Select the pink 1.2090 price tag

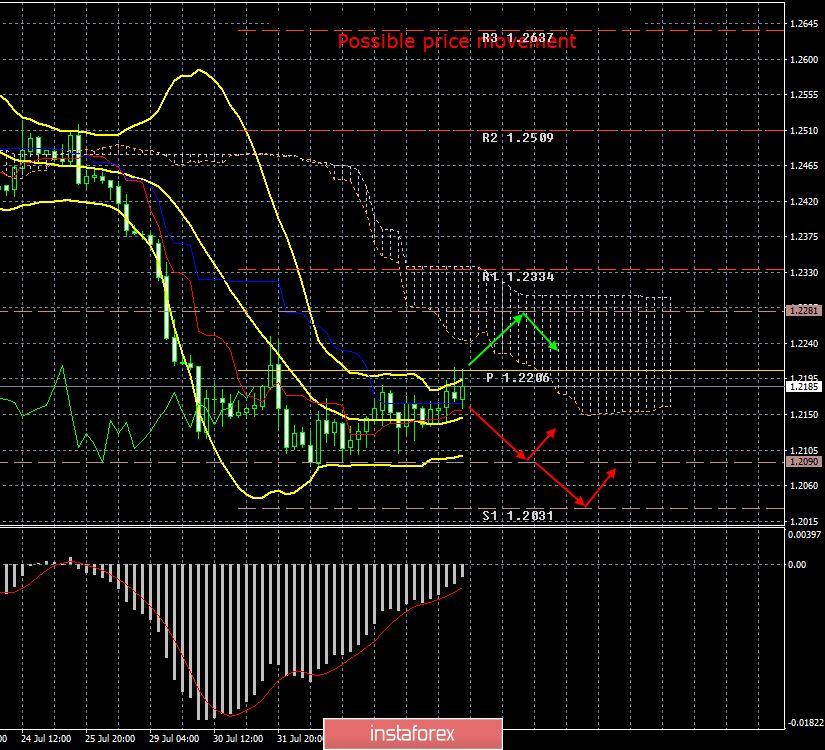806,463
